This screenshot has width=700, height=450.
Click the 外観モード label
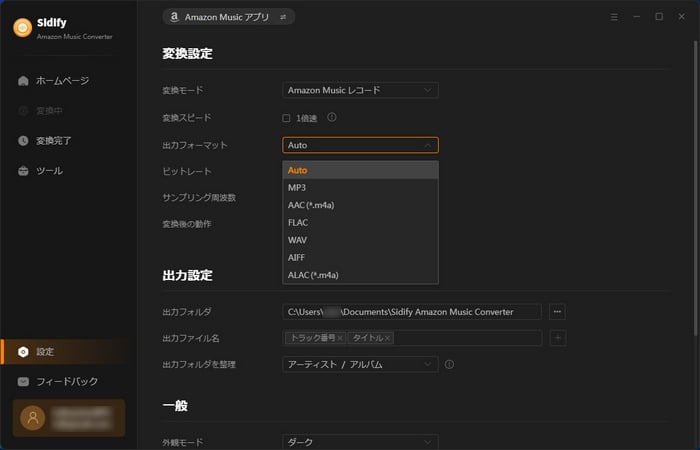point(183,442)
